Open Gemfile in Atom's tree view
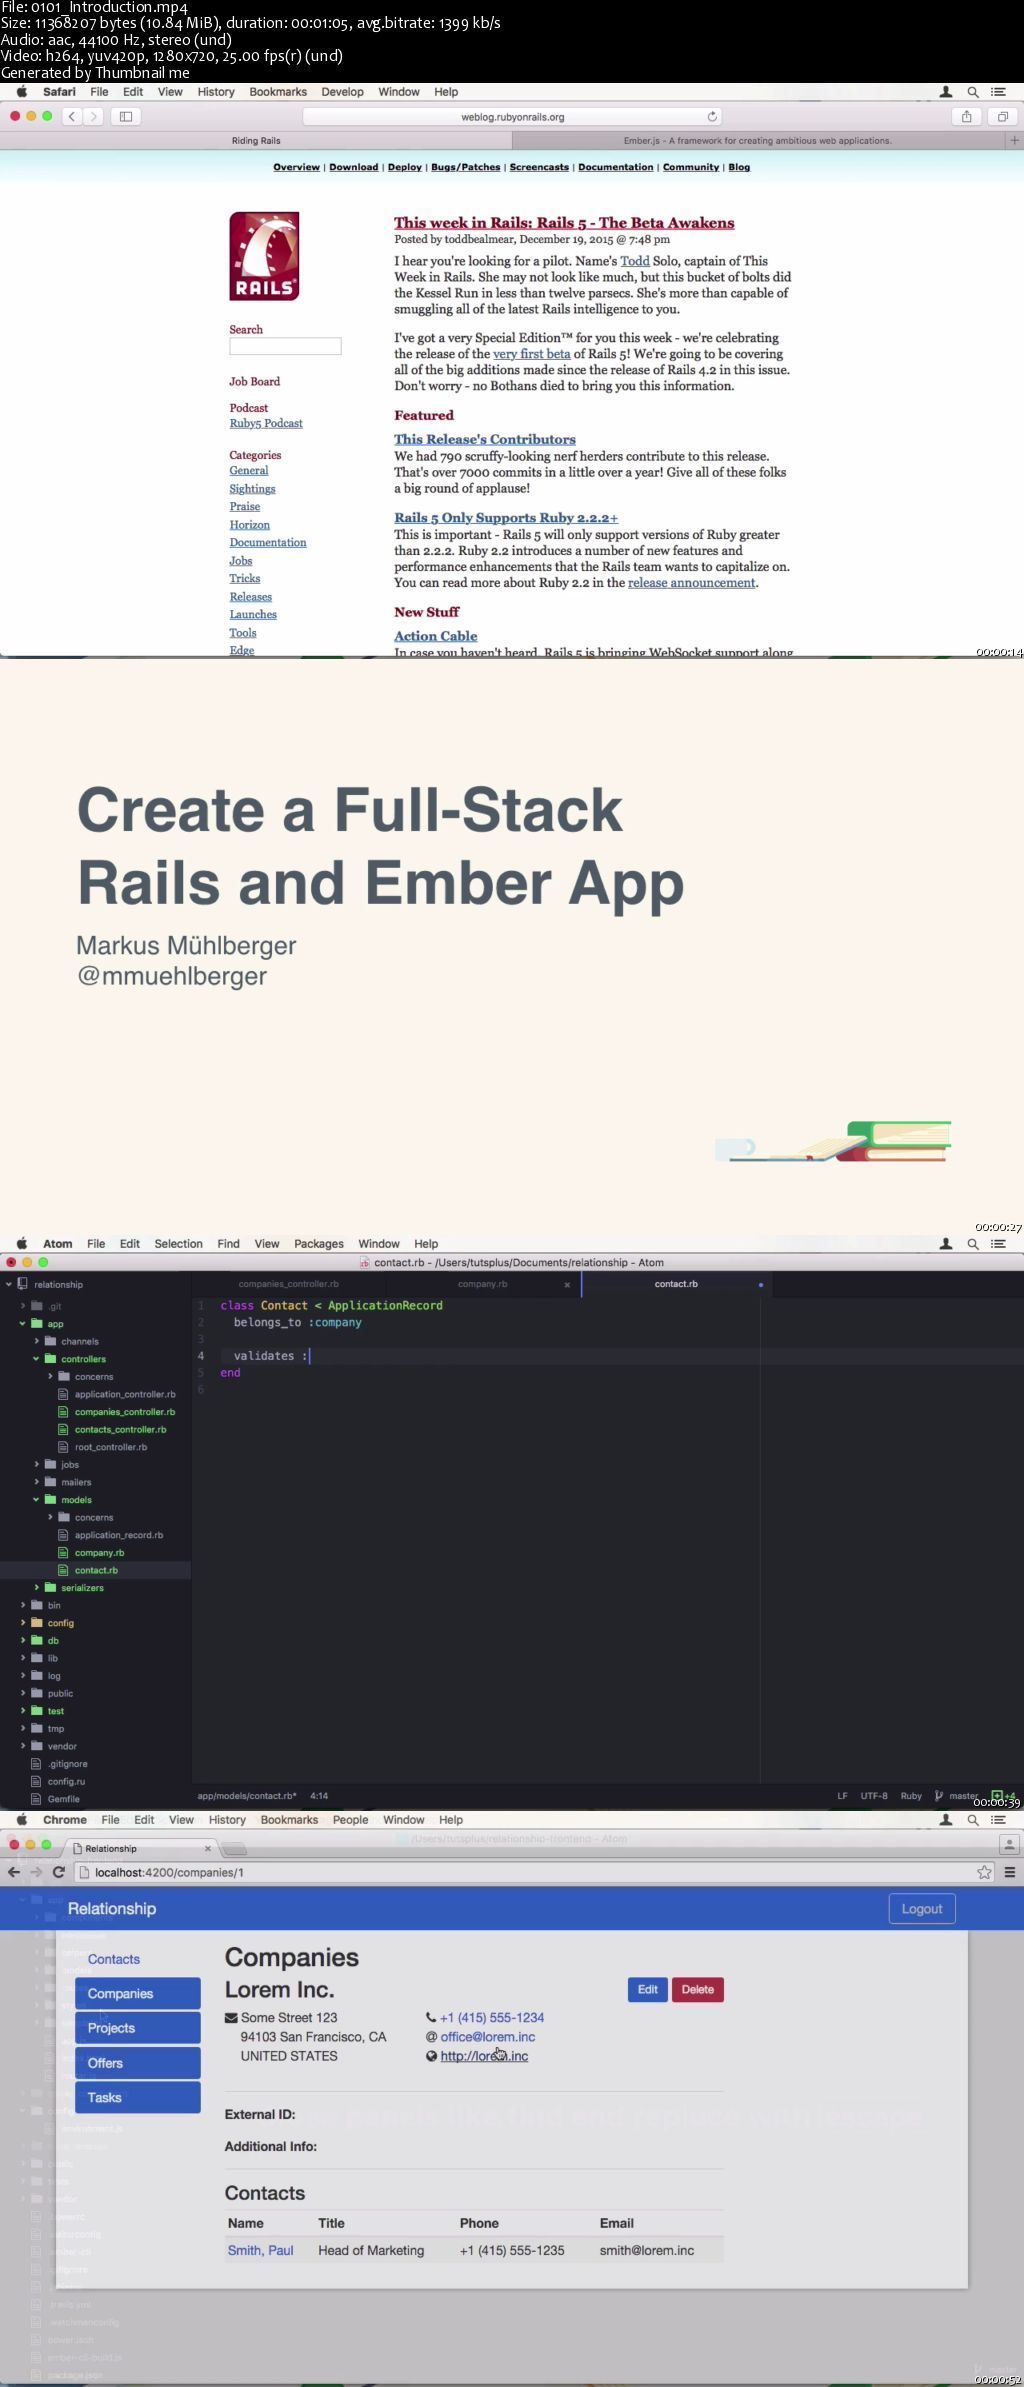 pos(63,1799)
